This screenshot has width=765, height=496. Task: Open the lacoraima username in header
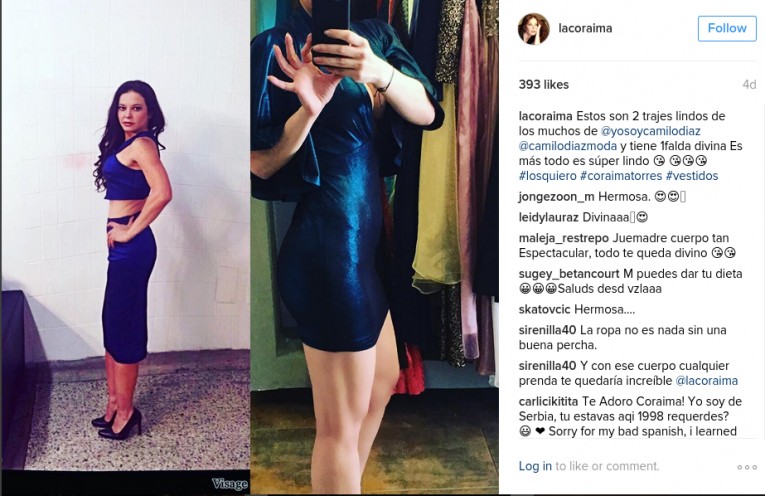585,28
